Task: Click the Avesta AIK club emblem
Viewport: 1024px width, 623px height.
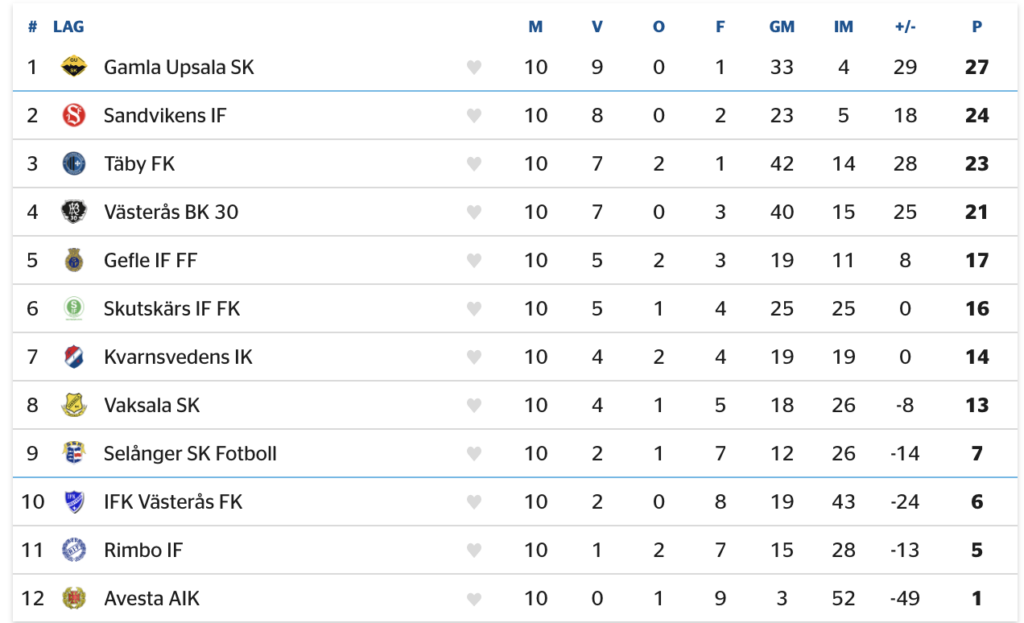Action: coord(74,598)
